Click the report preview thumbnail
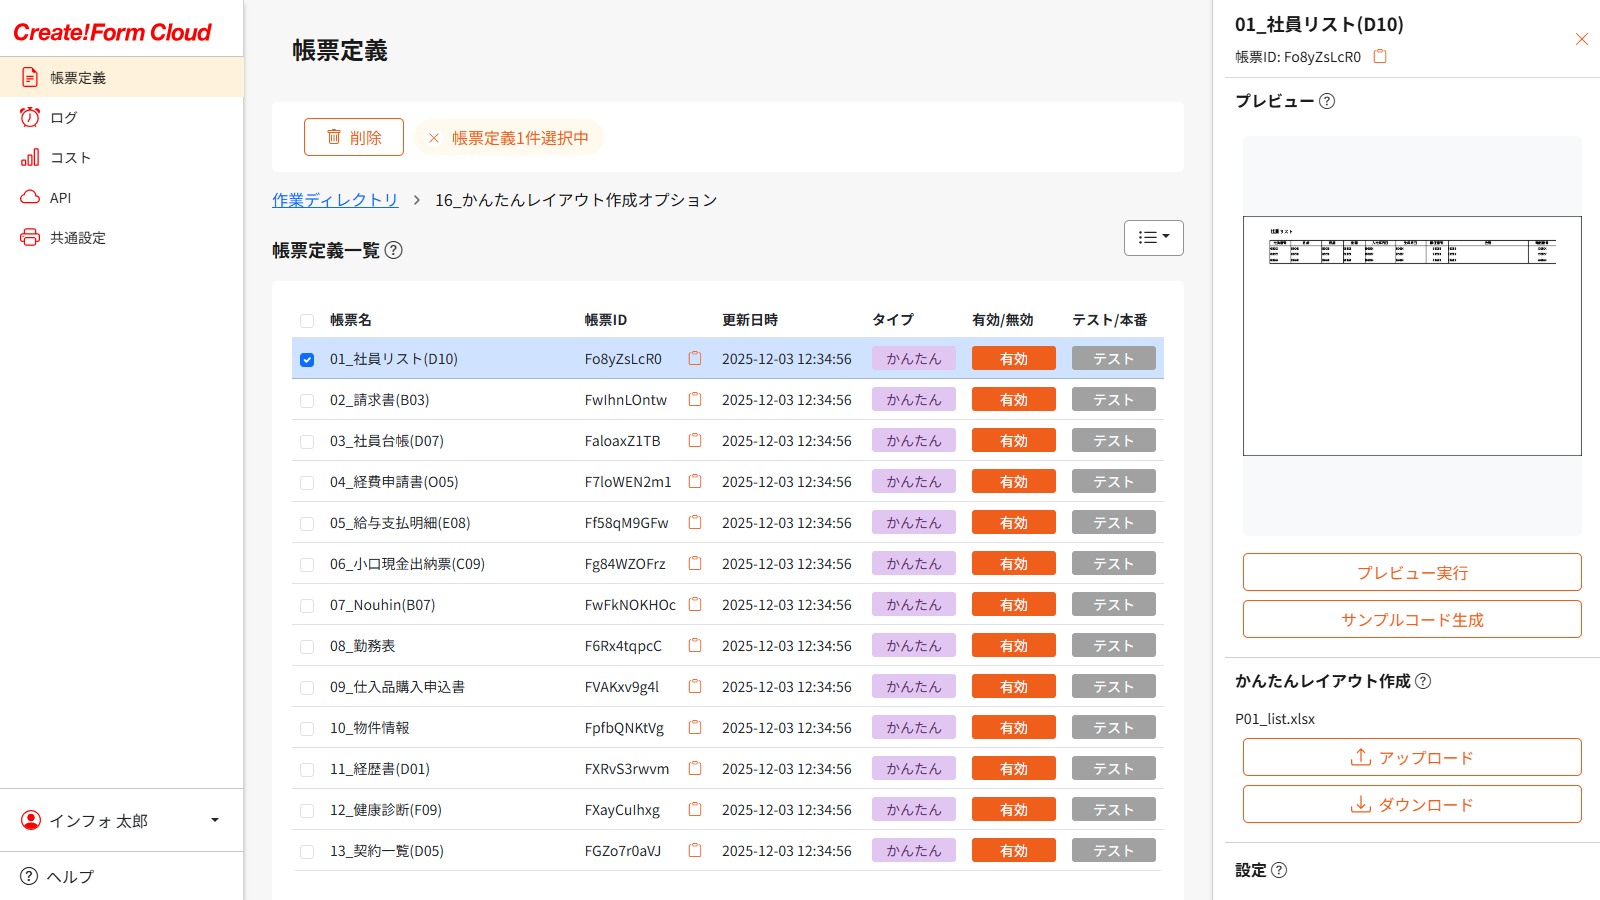The image size is (1600, 900). click(x=1412, y=336)
